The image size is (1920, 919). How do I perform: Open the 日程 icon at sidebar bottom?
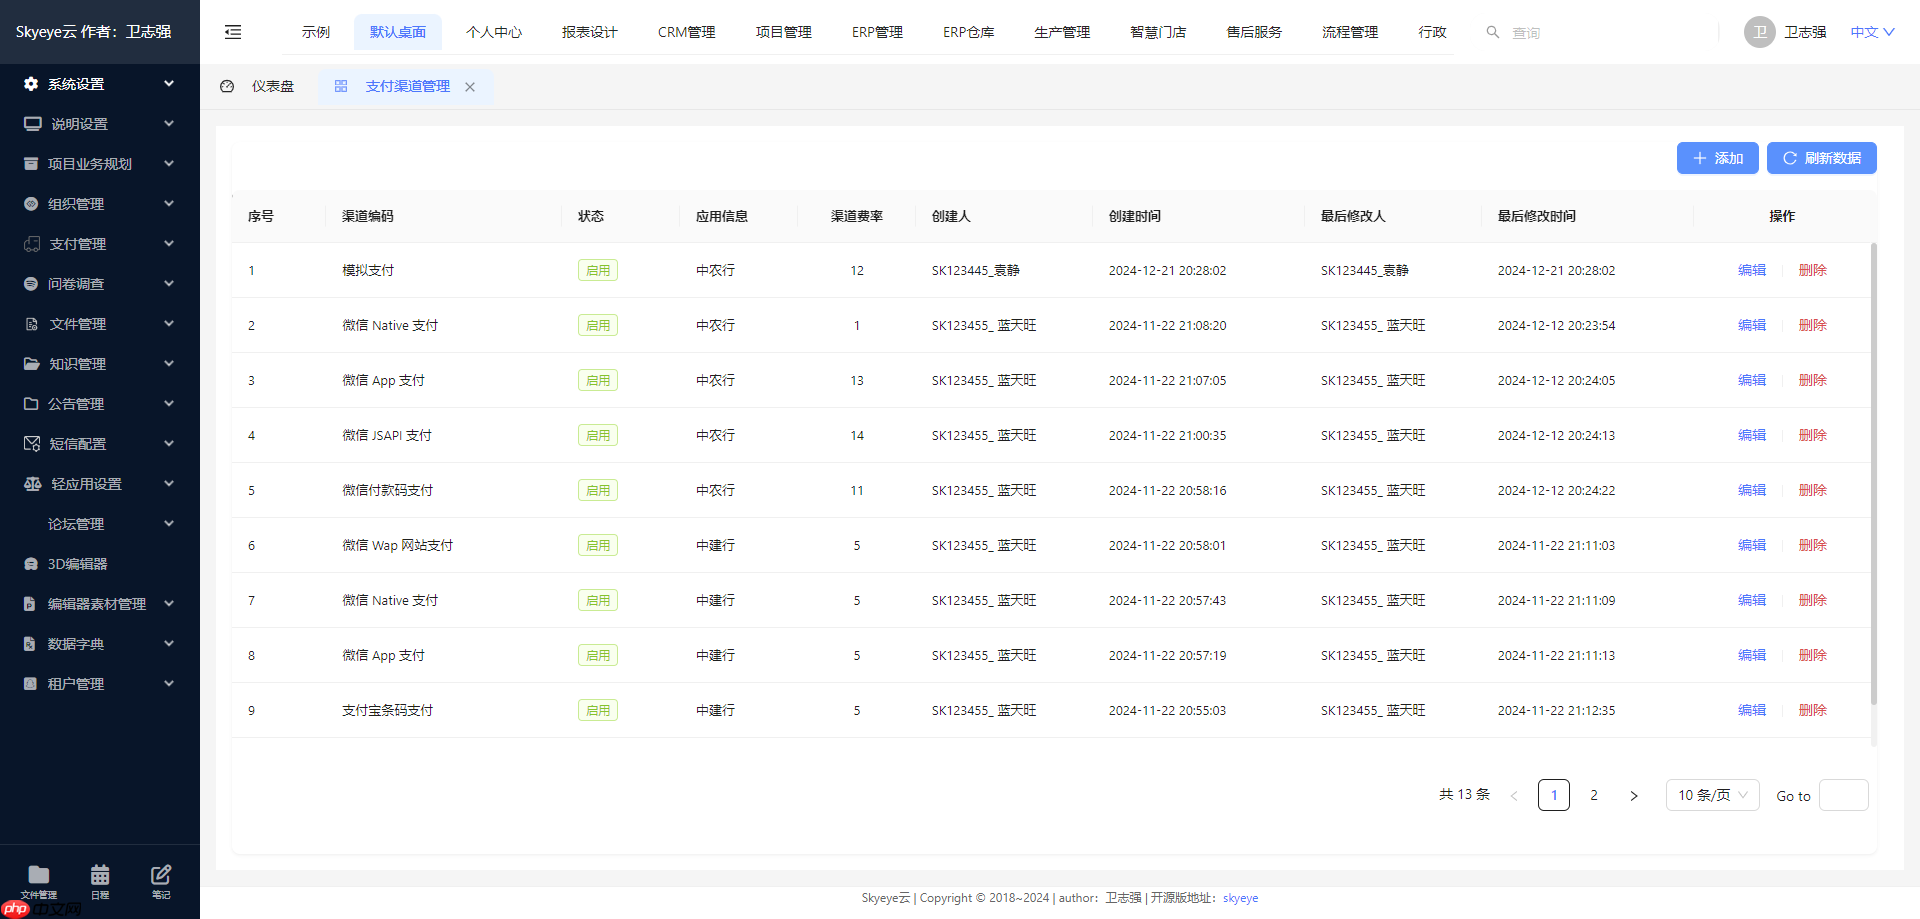click(99, 873)
